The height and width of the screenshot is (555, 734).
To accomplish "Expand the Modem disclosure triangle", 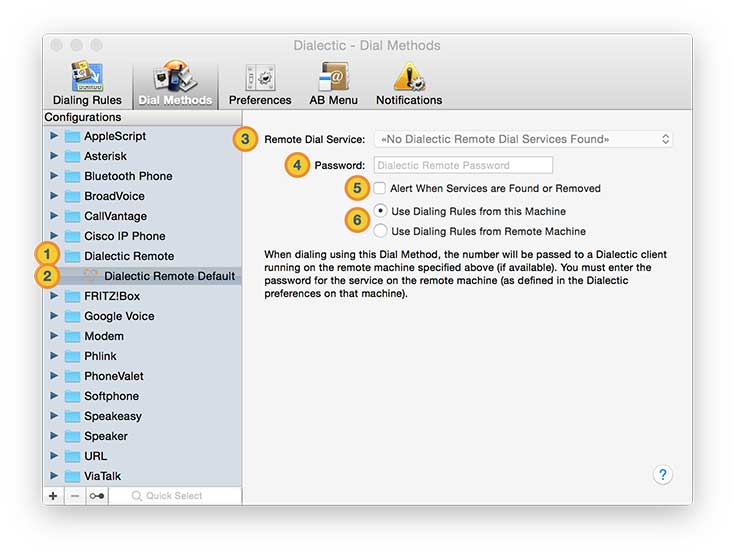I will pos(54,336).
